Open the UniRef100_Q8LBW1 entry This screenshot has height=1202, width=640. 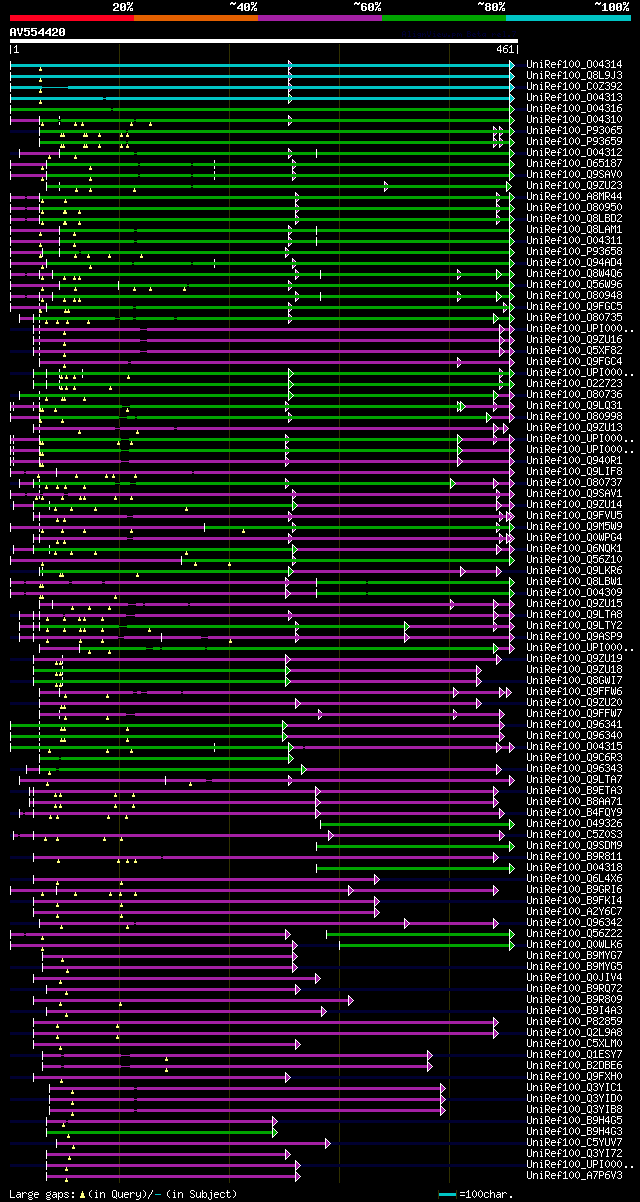pos(574,581)
